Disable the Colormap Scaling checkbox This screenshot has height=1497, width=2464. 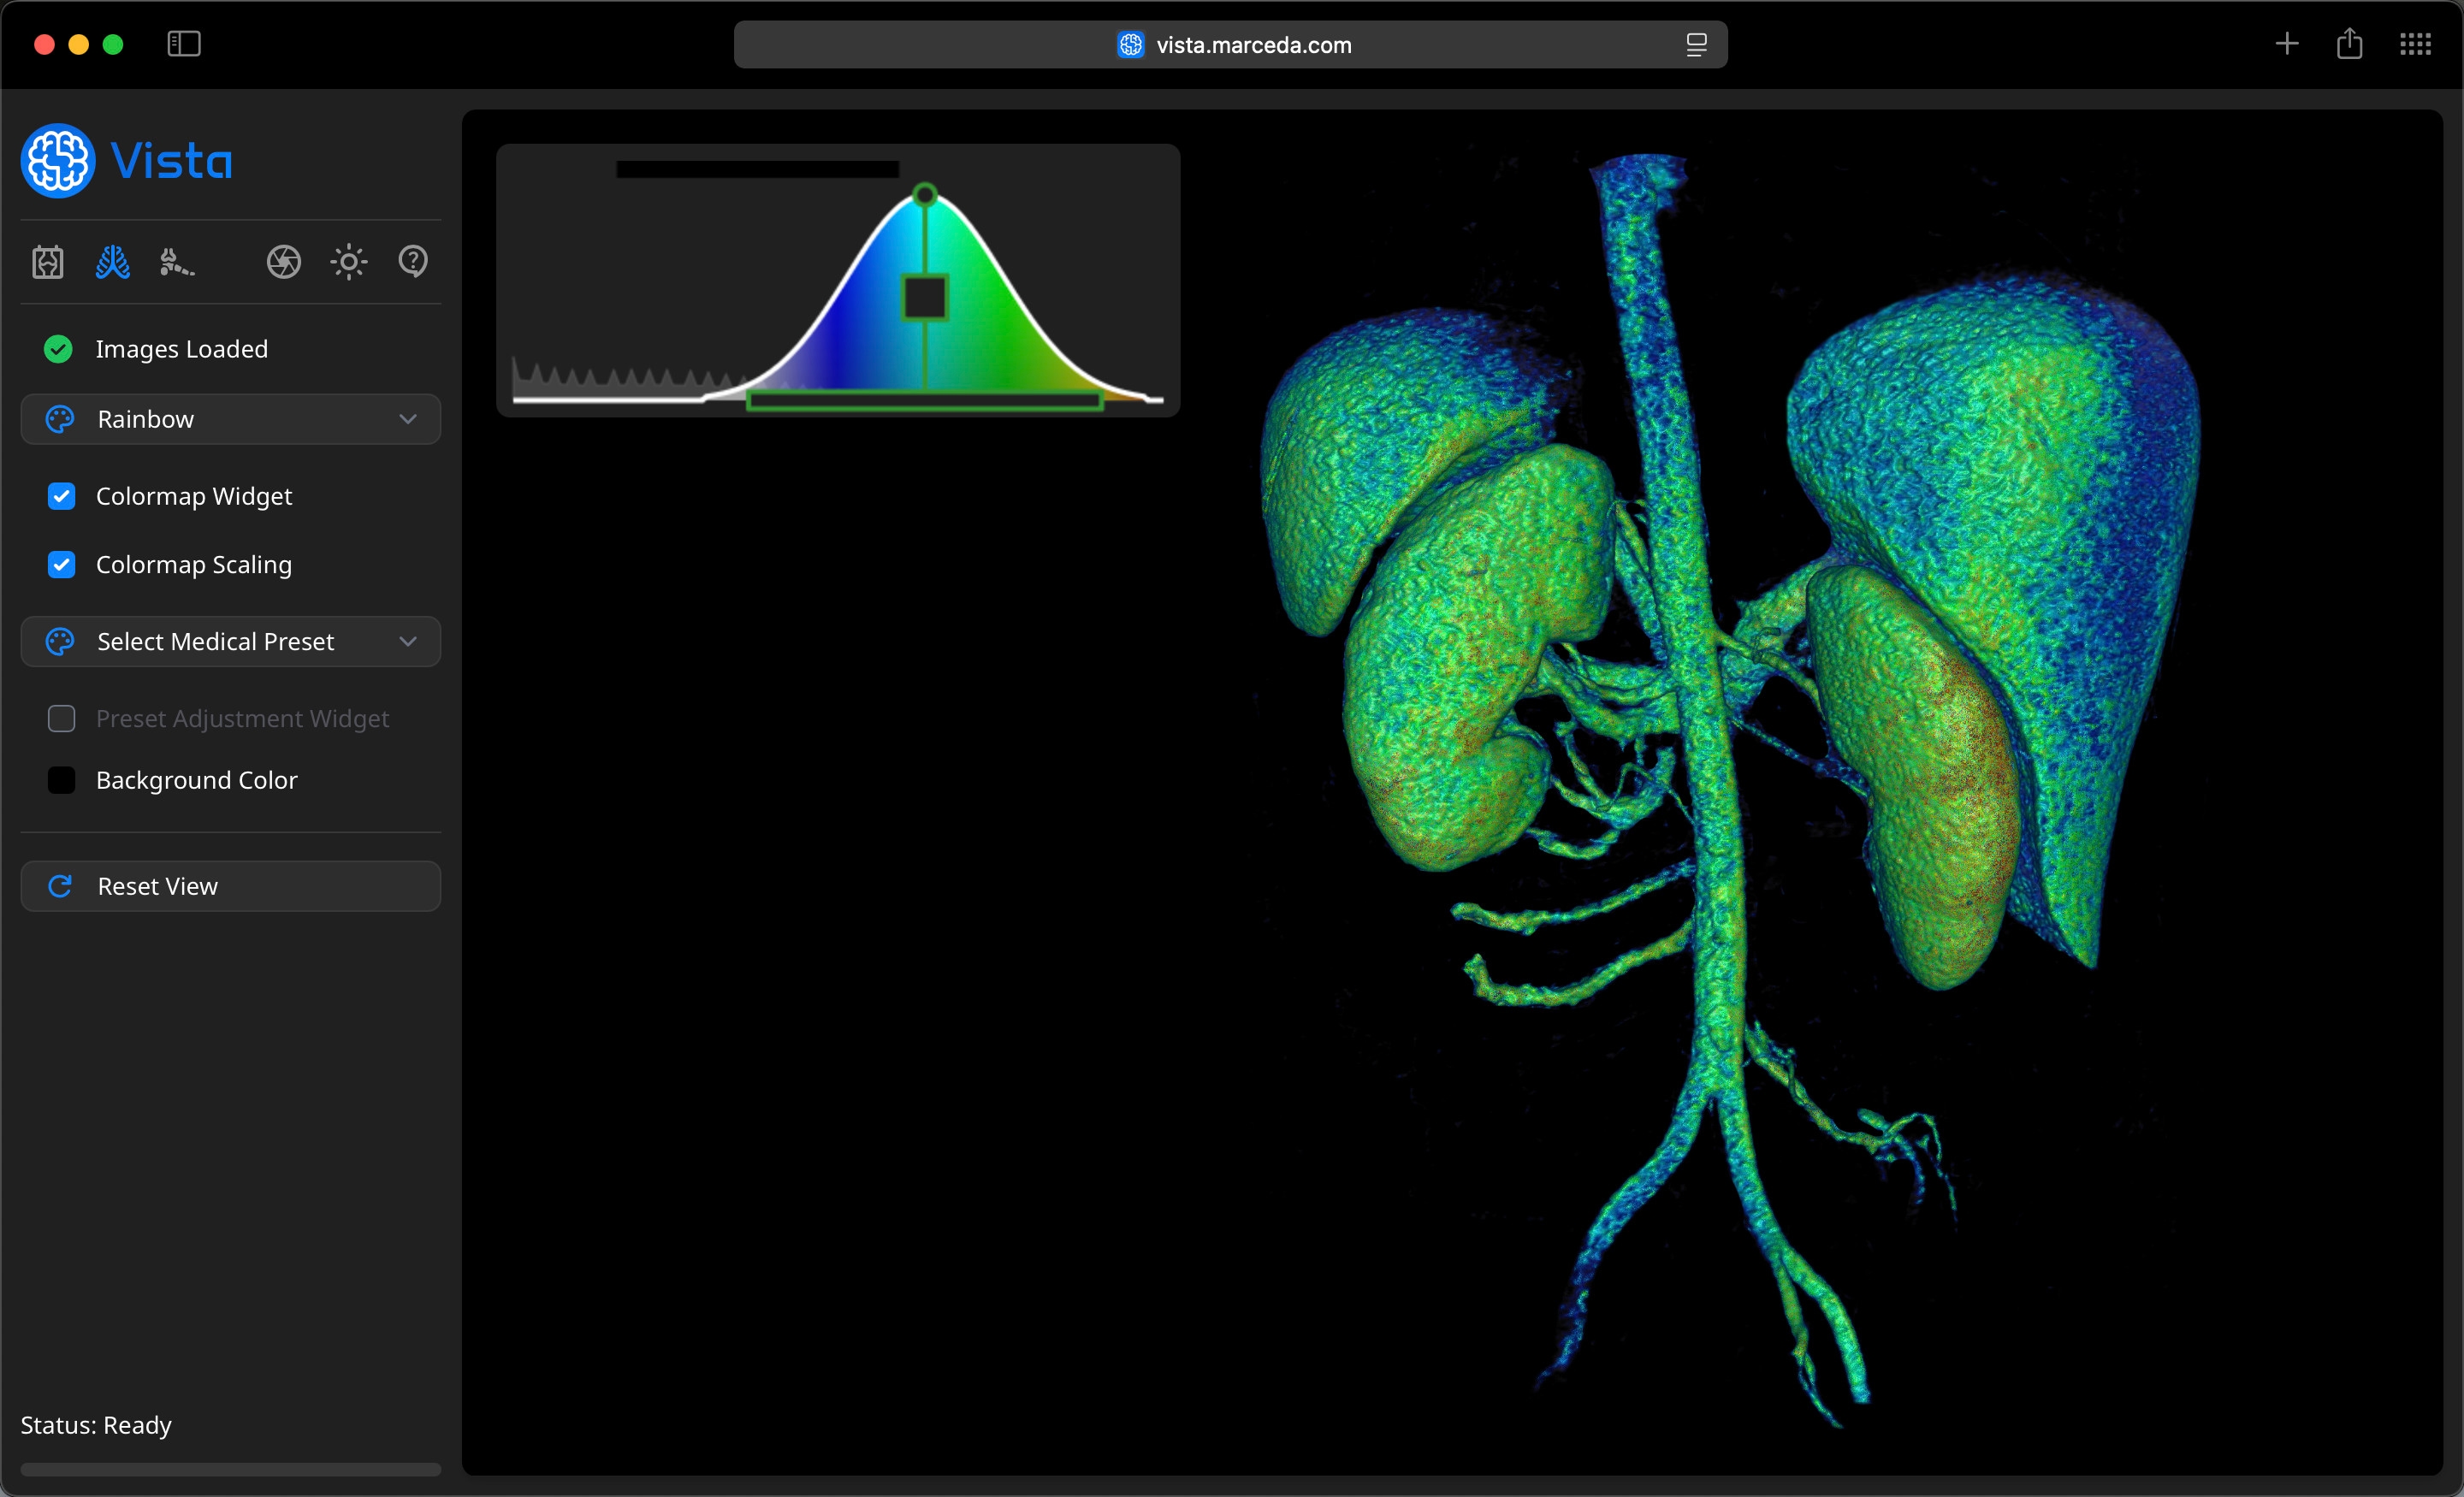62,565
